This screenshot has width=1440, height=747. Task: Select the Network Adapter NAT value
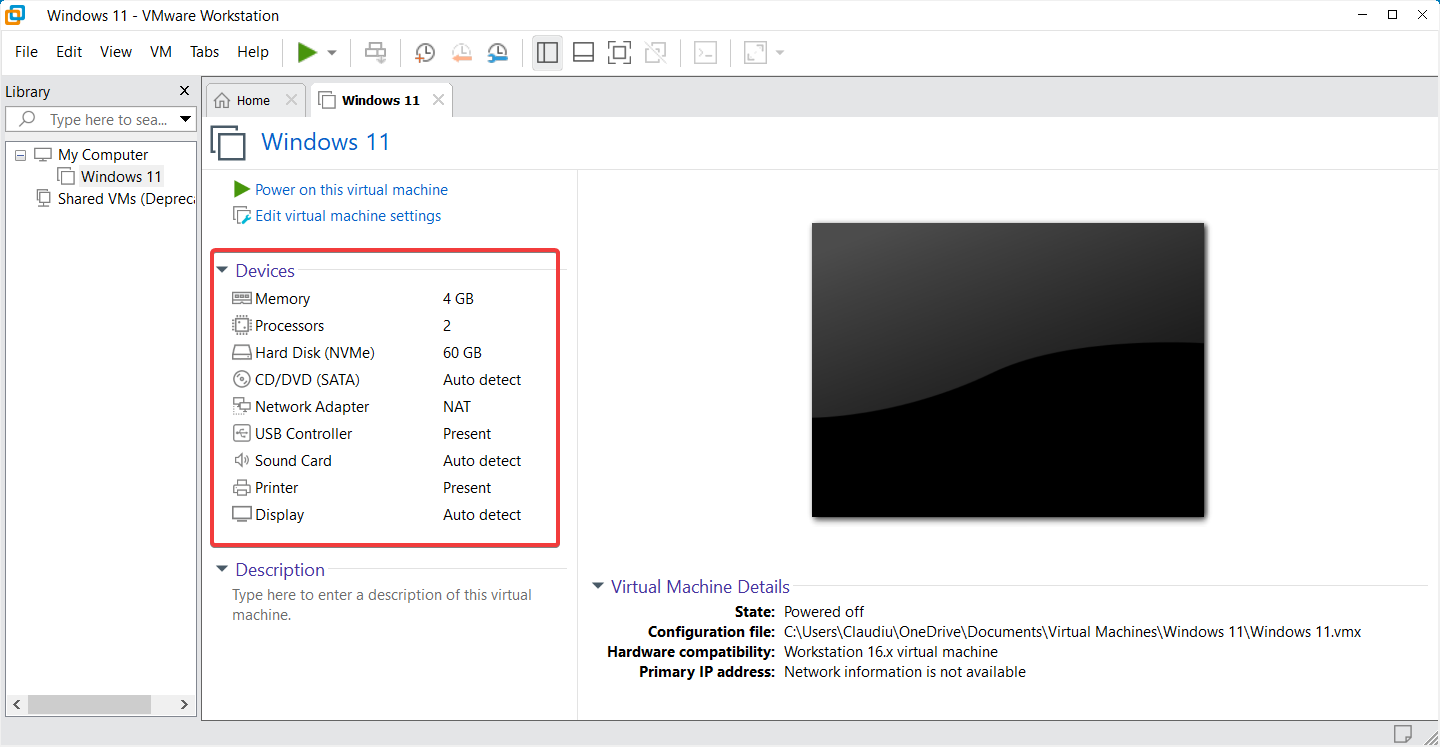point(457,406)
